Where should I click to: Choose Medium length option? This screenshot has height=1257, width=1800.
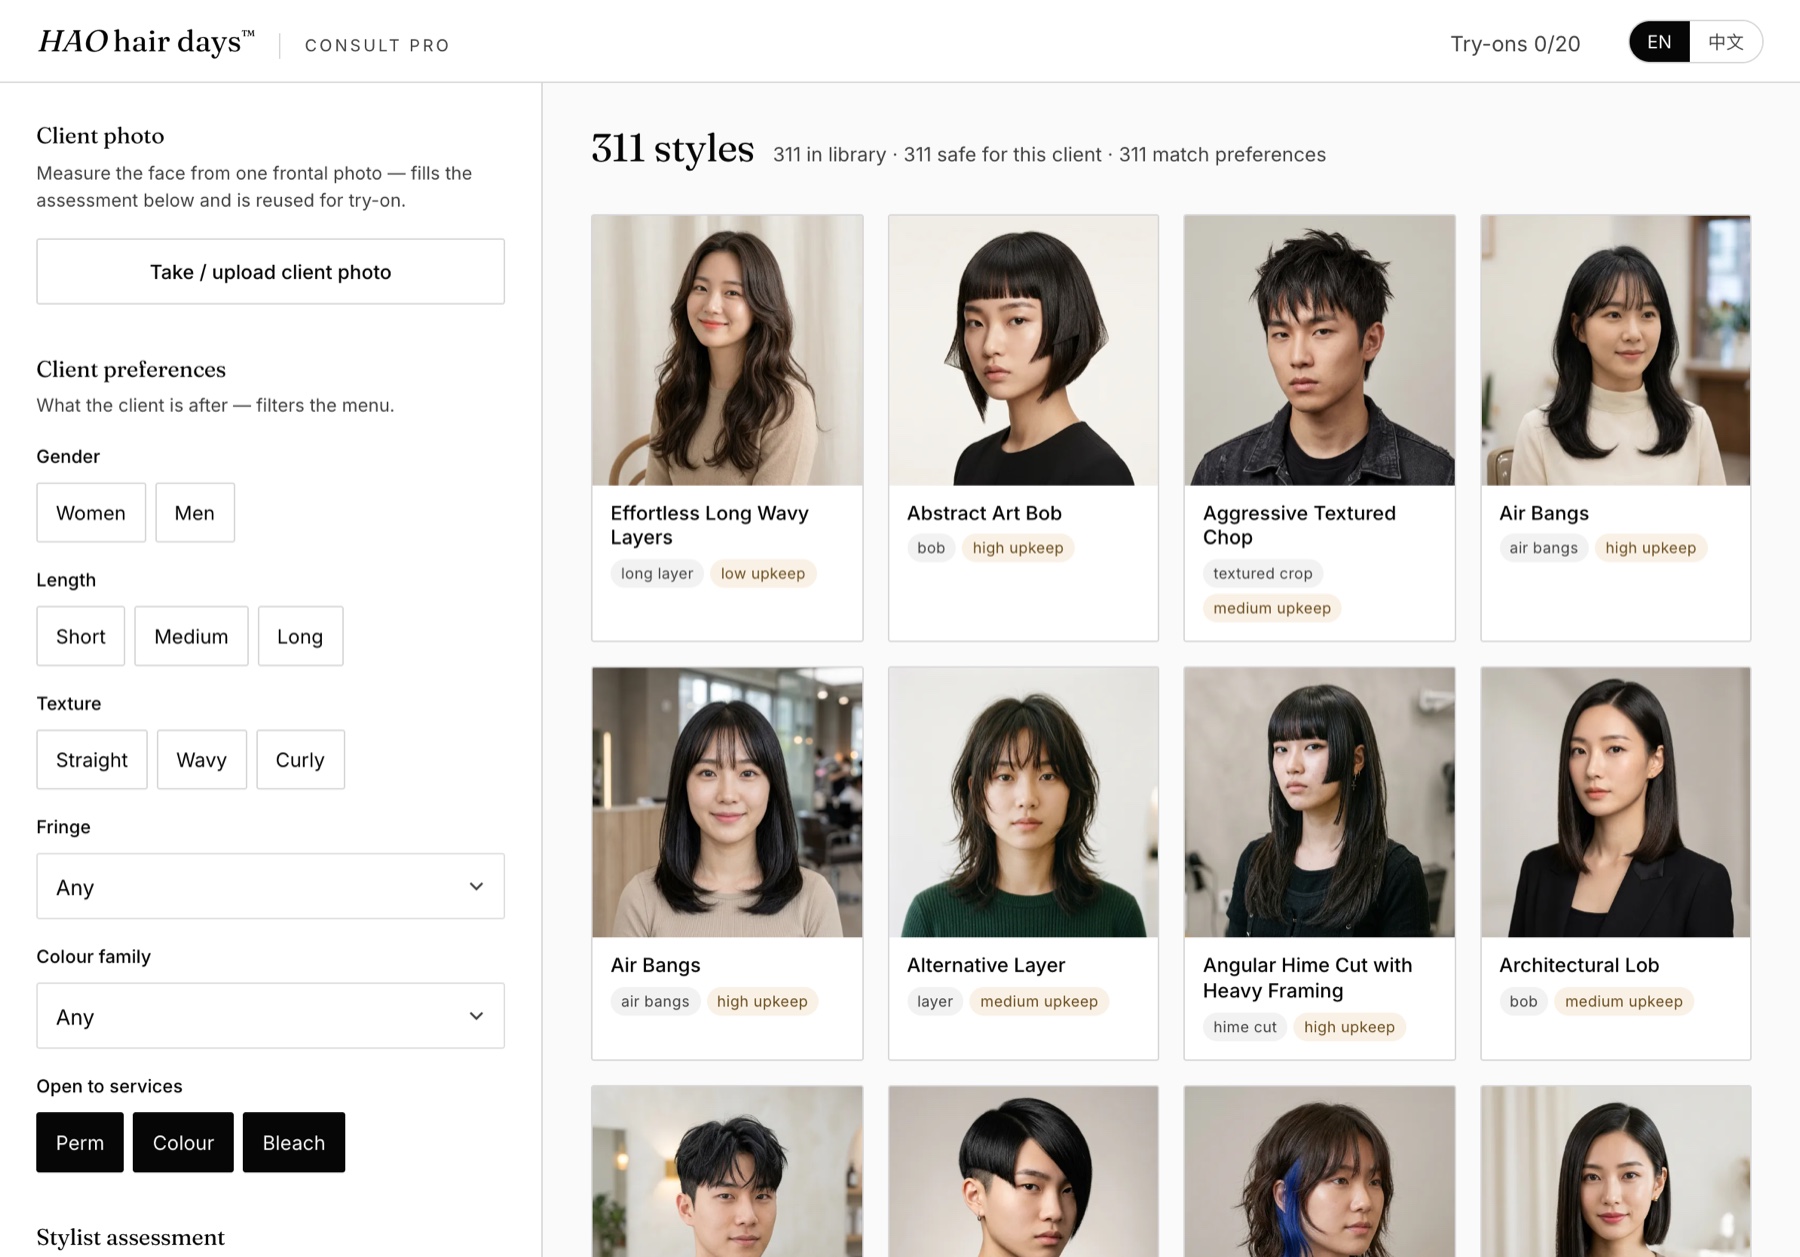coord(191,636)
